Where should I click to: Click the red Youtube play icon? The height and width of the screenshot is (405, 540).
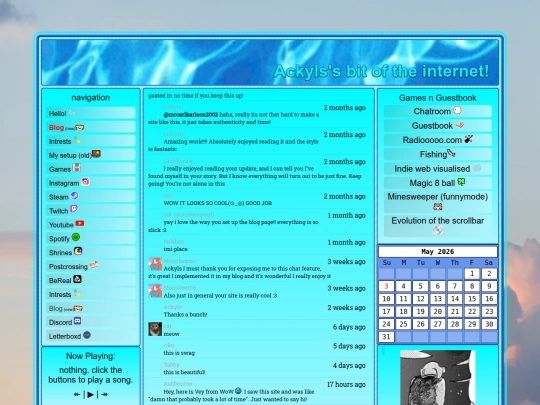80,224
